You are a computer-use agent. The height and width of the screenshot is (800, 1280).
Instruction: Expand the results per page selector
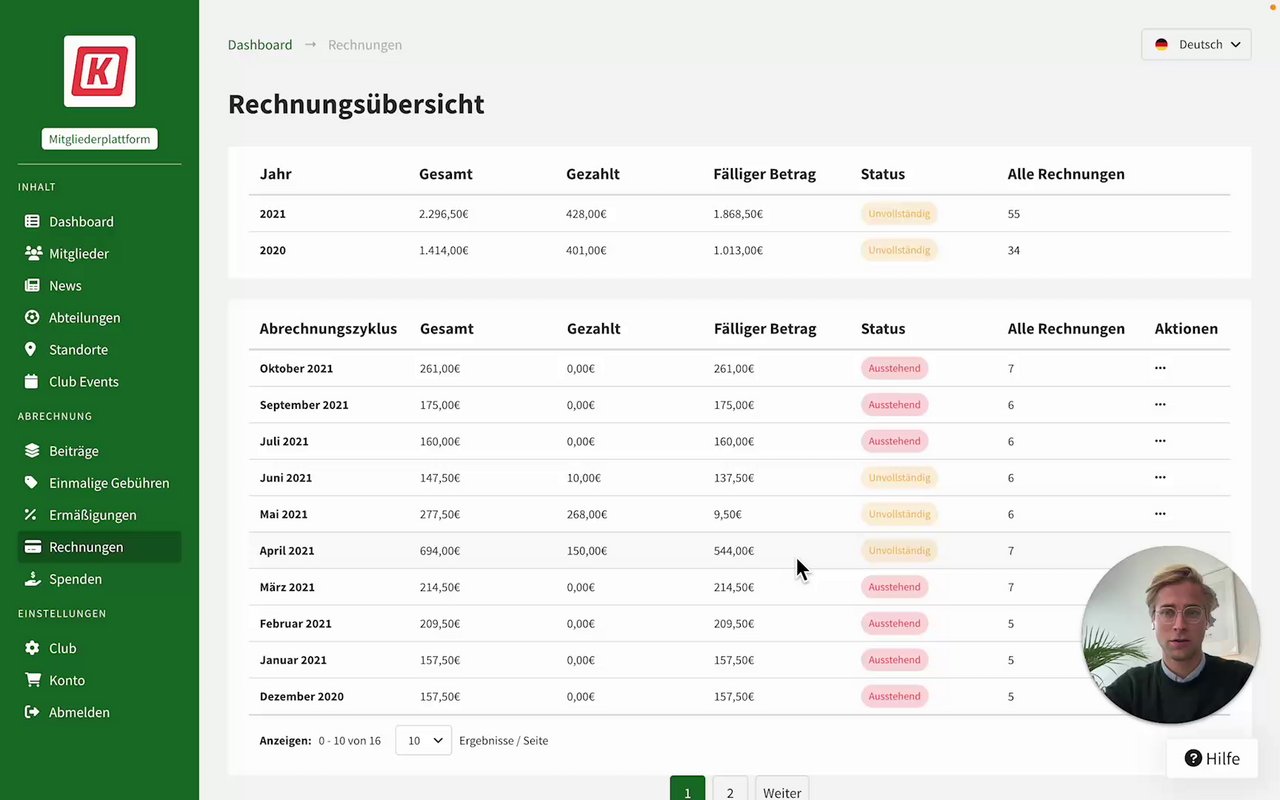tap(424, 741)
